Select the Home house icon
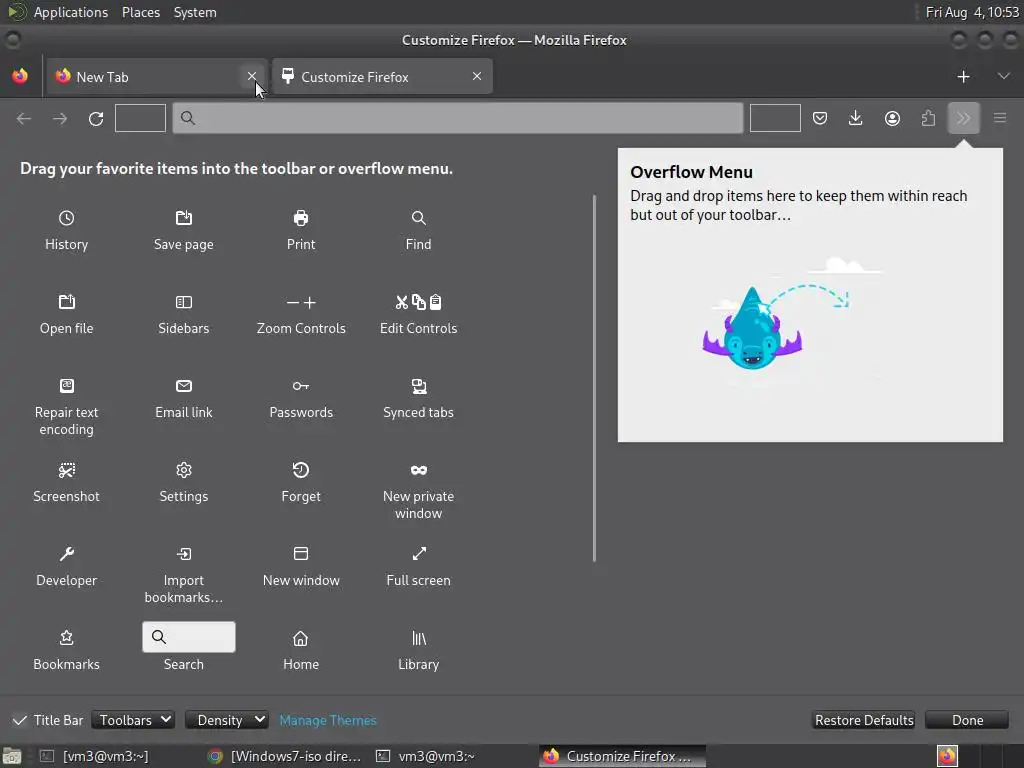Image resolution: width=1024 pixels, height=768 pixels. pyautogui.click(x=300, y=638)
